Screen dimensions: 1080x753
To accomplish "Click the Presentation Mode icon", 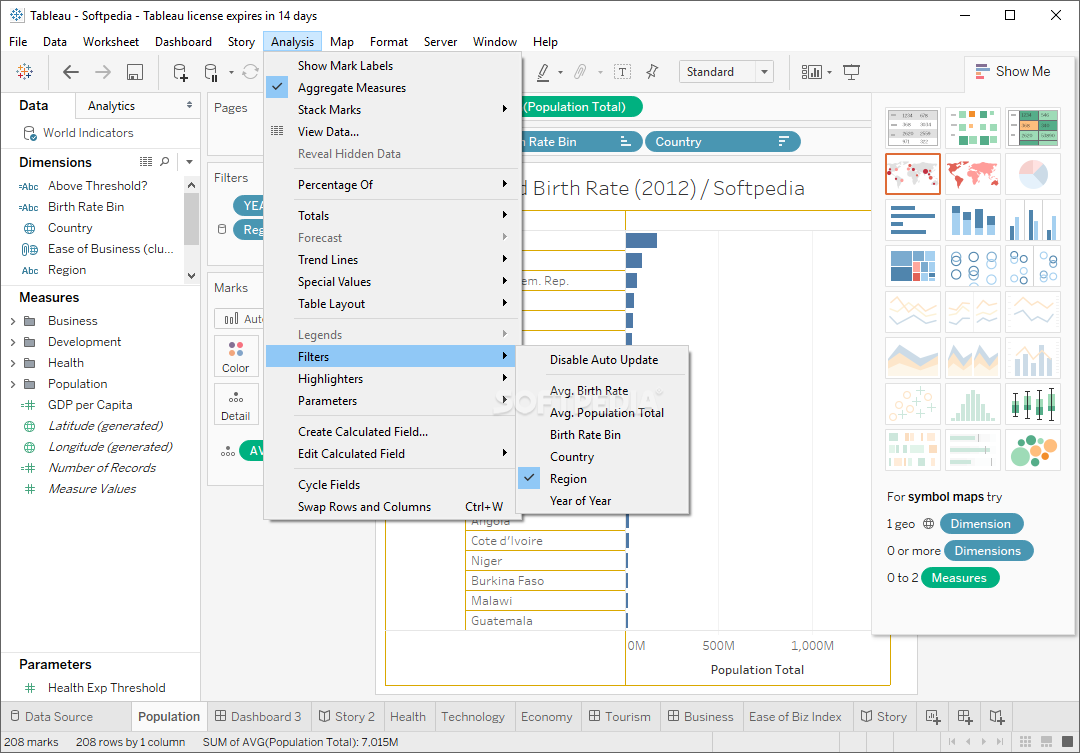I will (851, 72).
